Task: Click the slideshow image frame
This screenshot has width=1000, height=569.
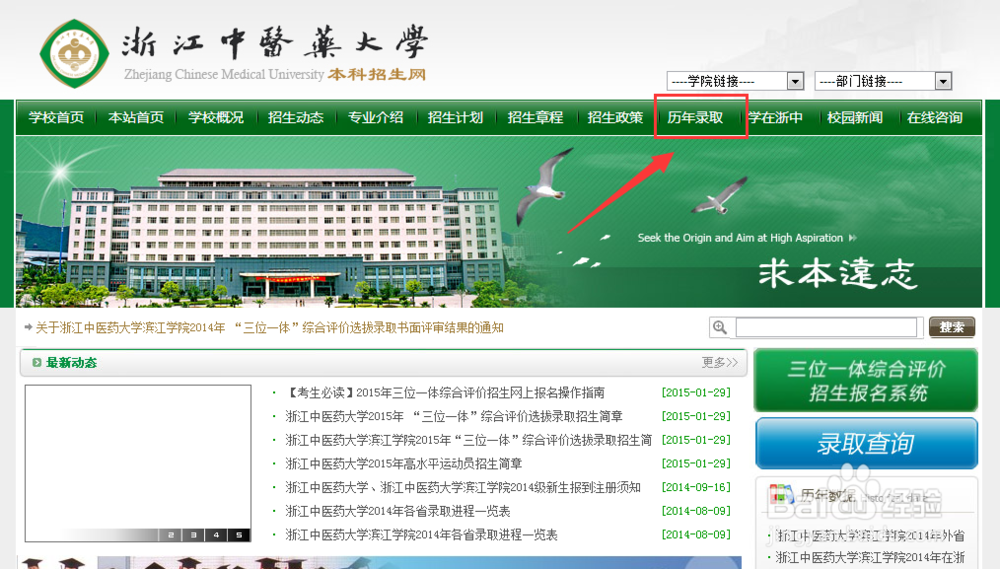Action: coord(138,463)
